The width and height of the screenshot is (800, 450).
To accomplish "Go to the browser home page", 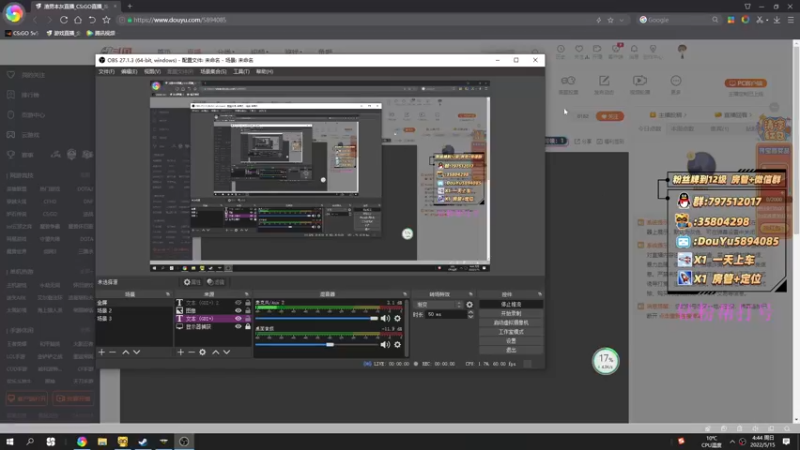I will 78,20.
